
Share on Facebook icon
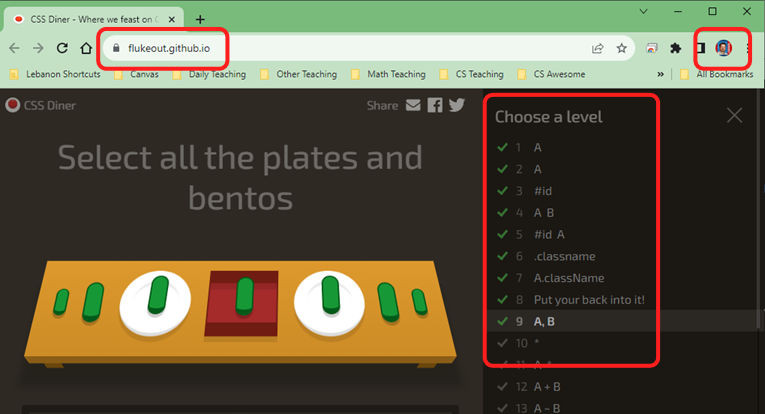[435, 105]
